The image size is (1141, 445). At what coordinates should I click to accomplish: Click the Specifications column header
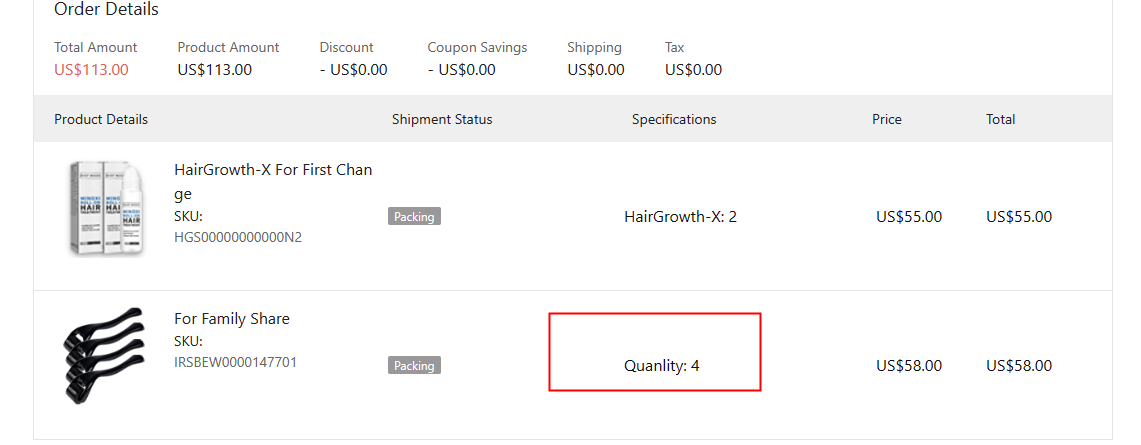pyautogui.click(x=674, y=119)
